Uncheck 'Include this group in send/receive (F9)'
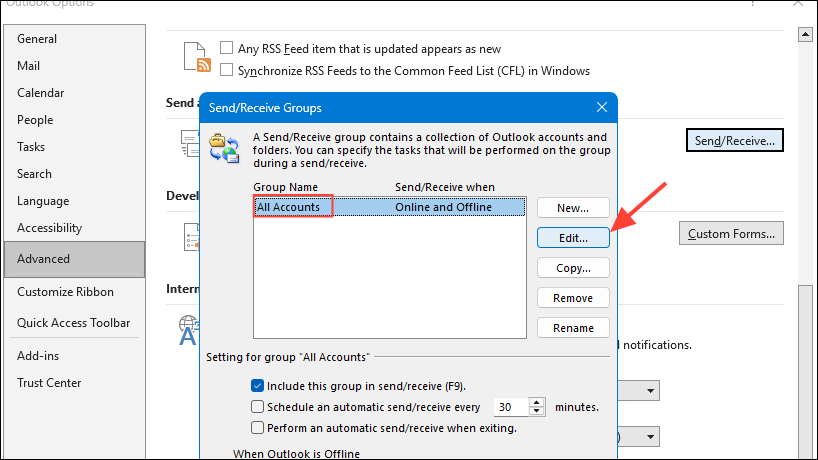818x460 pixels. [257, 386]
